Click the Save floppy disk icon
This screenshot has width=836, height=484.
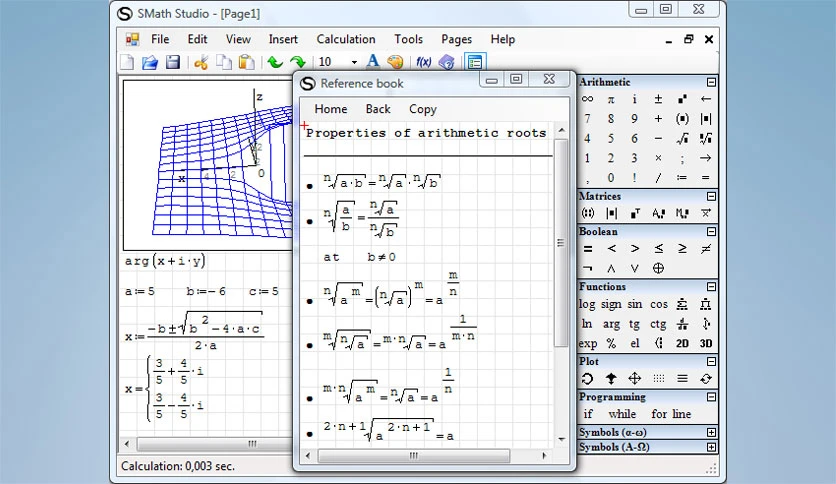tap(173, 62)
